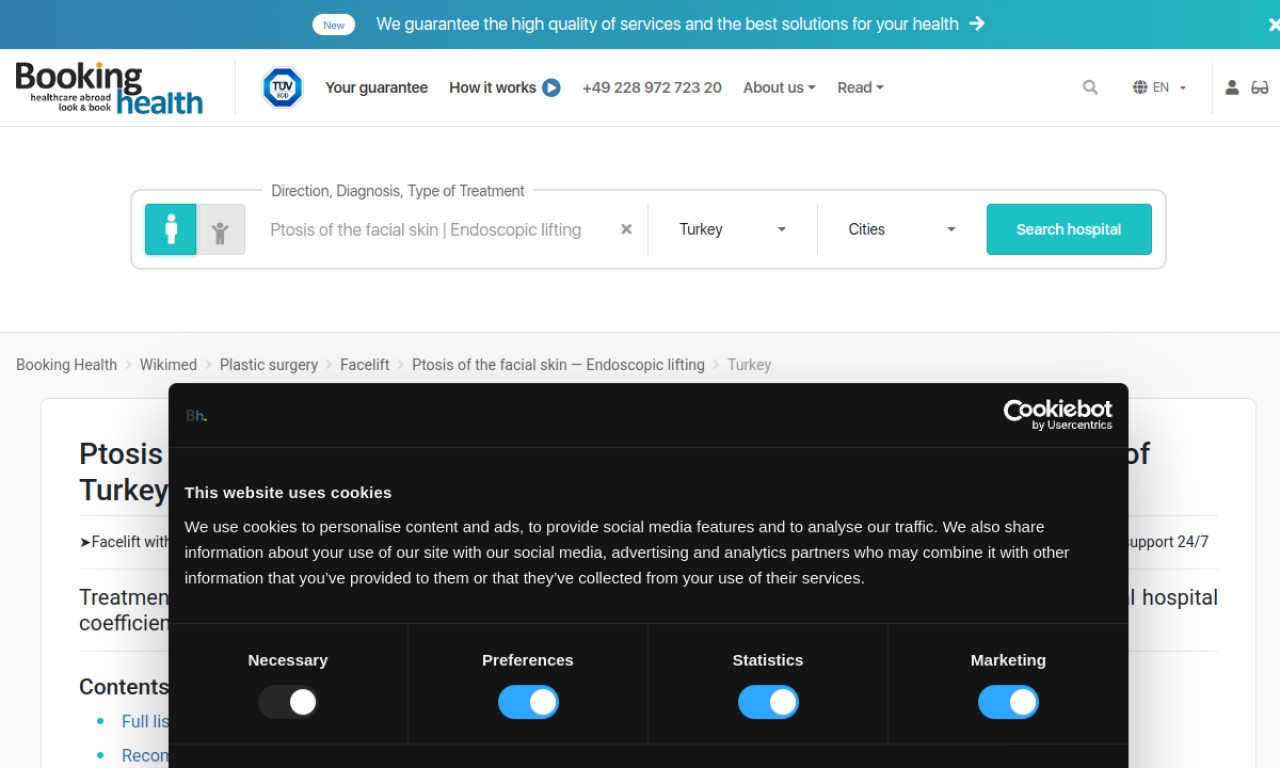Go to Facelift breadcrumb
Screen dimensions: 1280x768
[365, 365]
